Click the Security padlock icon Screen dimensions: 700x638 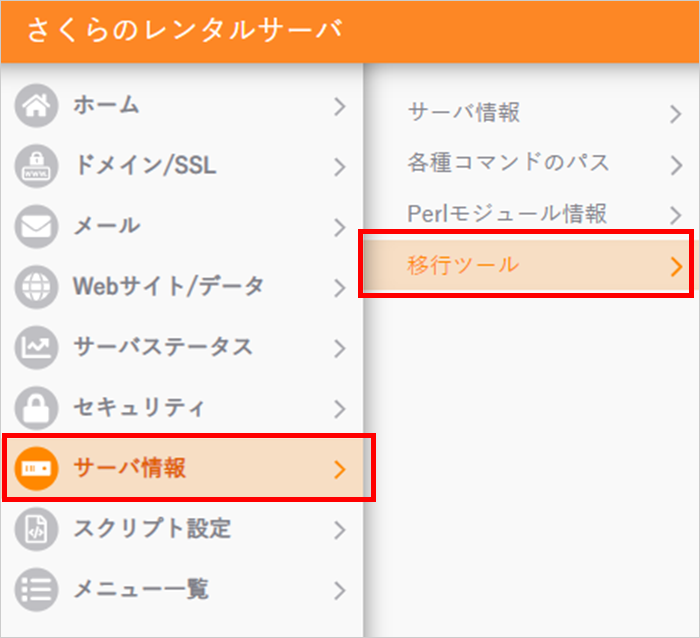[x=38, y=408]
